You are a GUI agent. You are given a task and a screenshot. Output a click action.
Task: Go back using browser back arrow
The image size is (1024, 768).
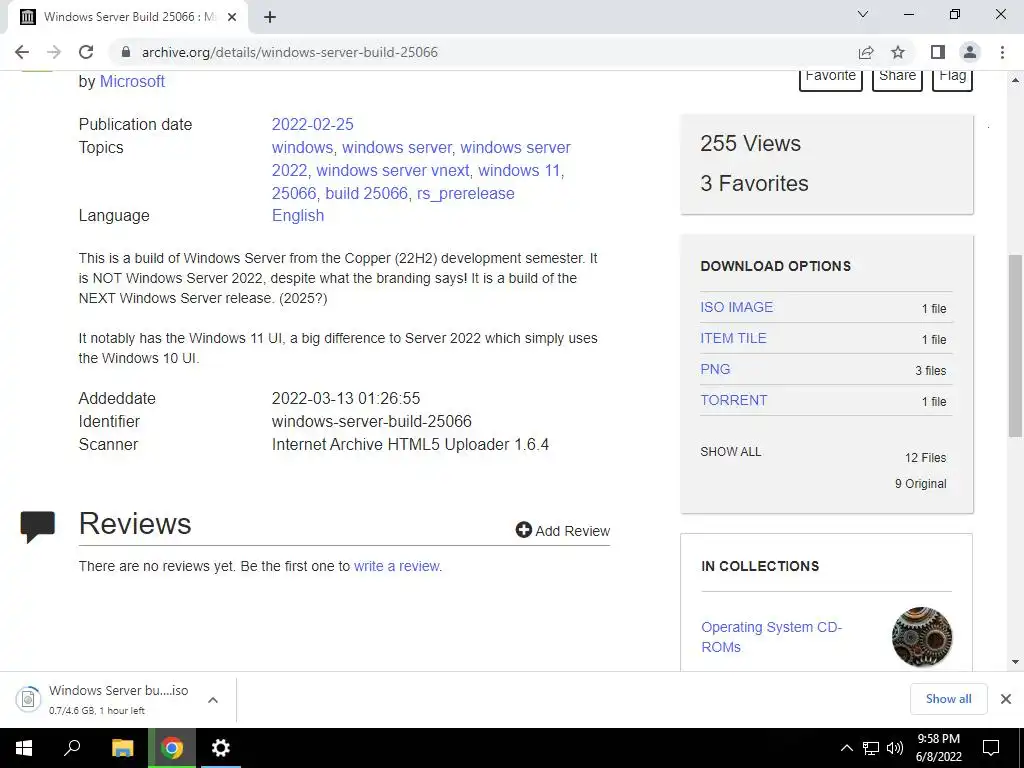(22, 52)
